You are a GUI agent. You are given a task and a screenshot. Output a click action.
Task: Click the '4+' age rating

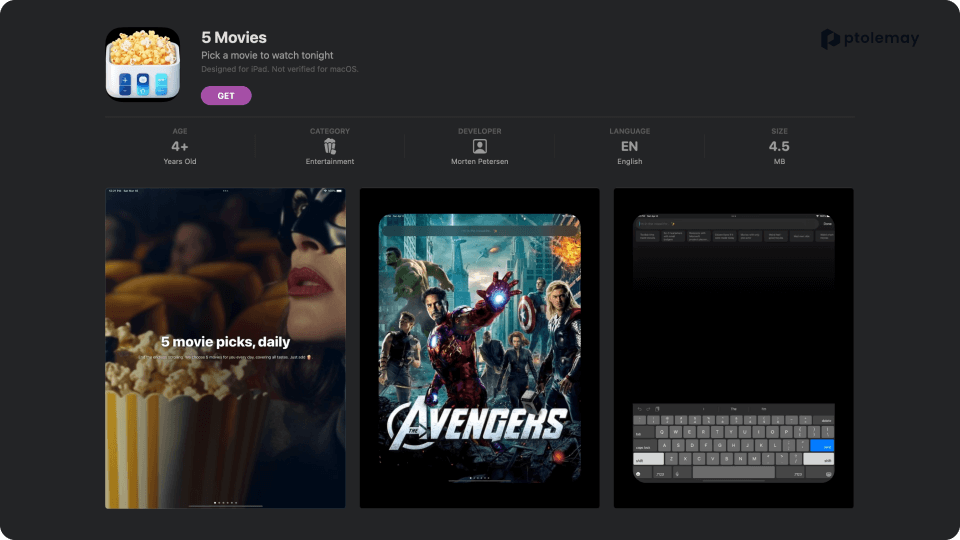coord(179,146)
